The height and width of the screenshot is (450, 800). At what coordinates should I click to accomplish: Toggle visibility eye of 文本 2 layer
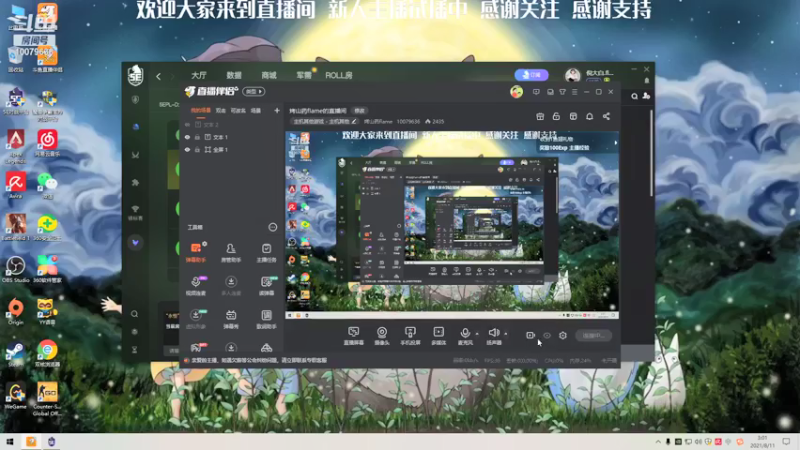pos(187,124)
